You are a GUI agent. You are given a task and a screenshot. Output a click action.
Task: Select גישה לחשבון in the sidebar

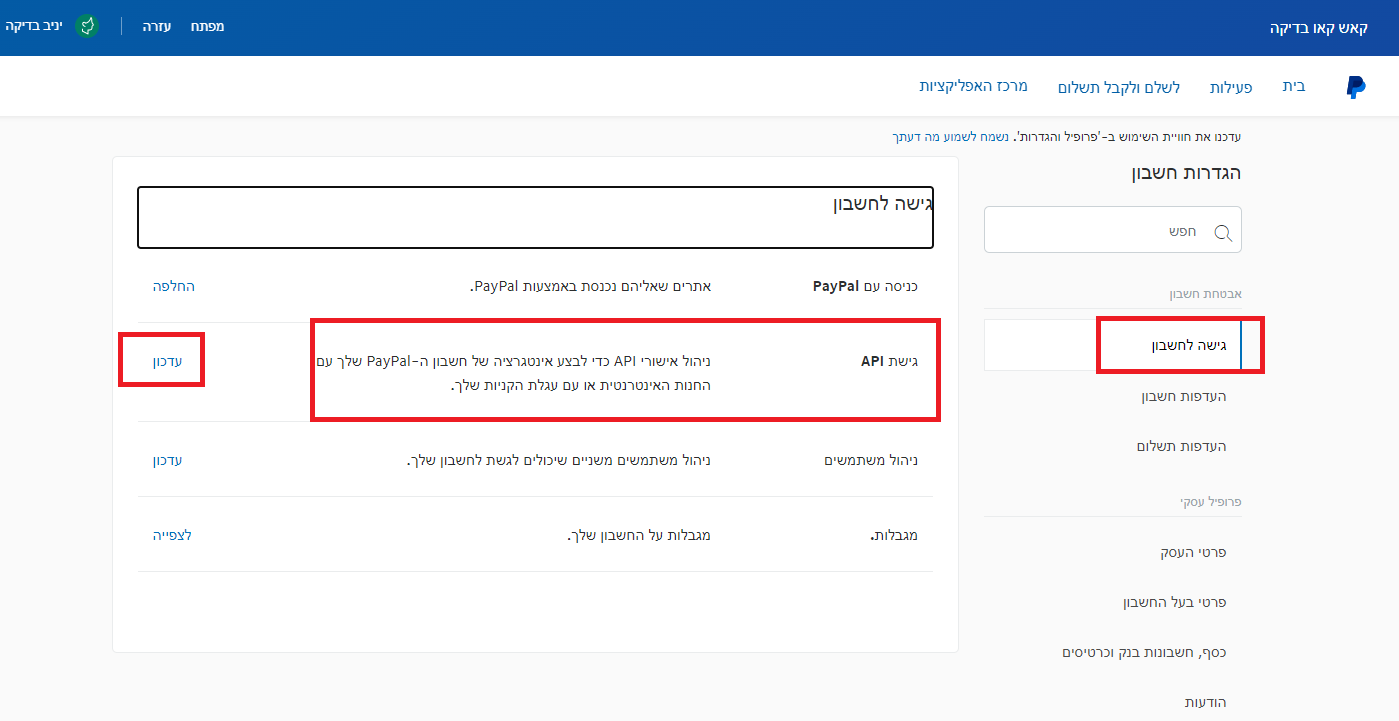1113,345
